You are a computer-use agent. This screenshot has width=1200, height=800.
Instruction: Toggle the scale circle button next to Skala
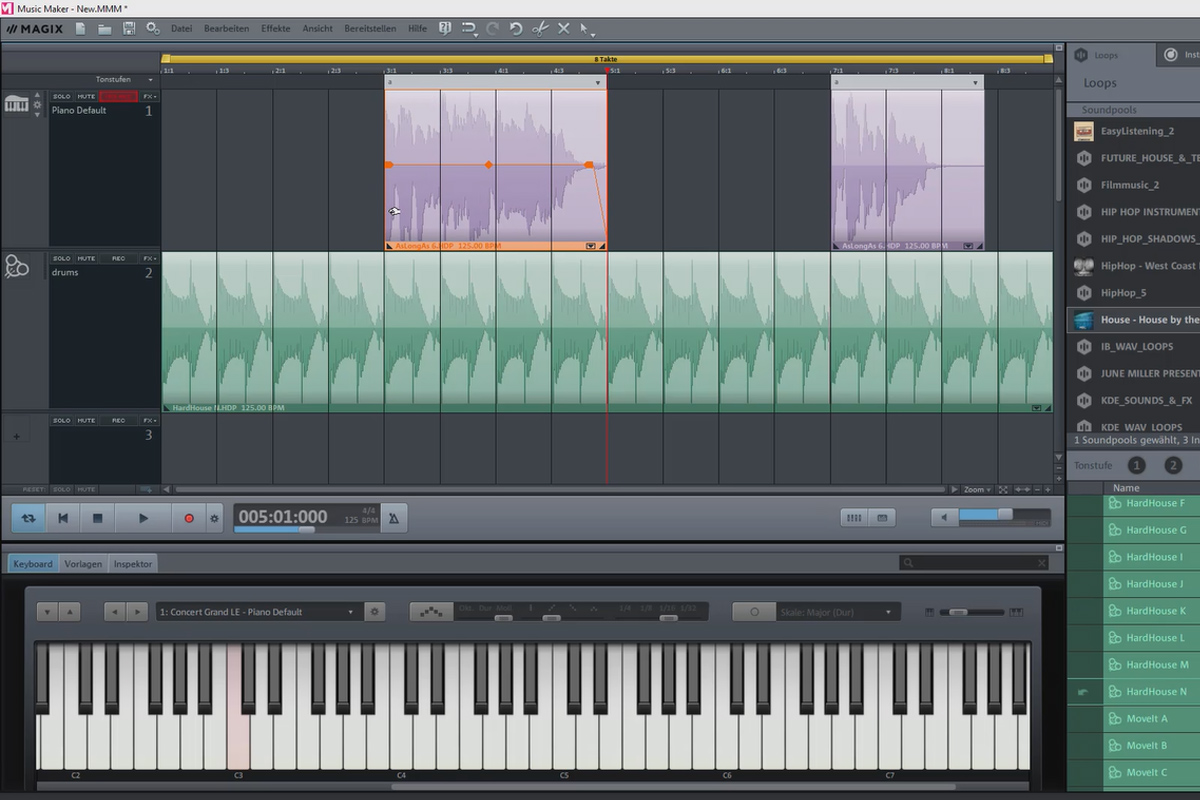(x=753, y=612)
